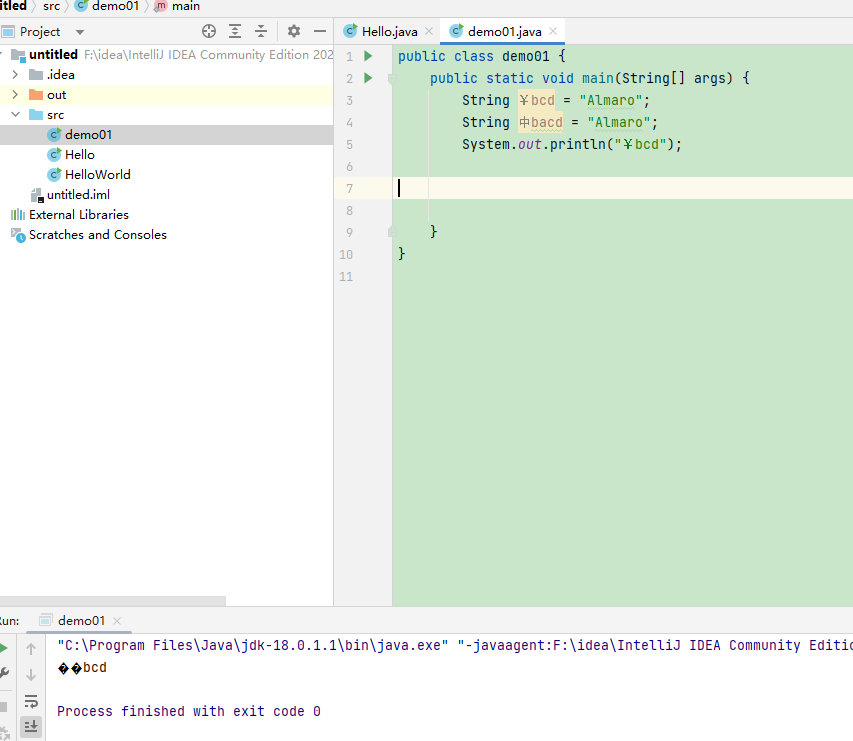Open Project panel settings gear

(294, 32)
